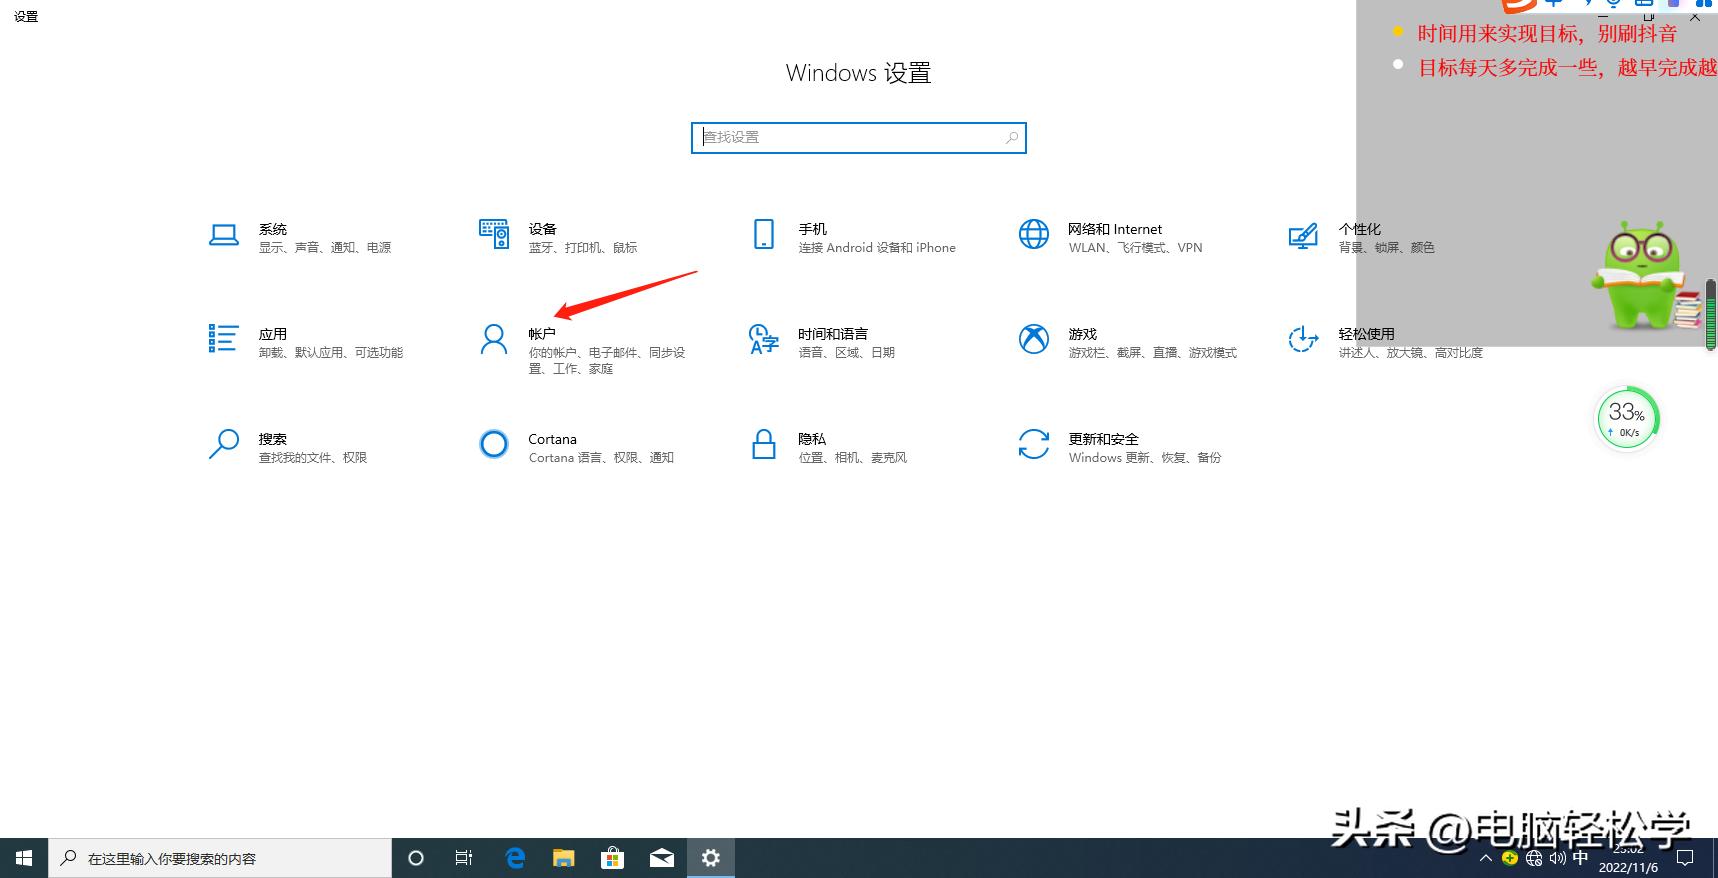Open the 更新和安全 refresh icon
Screen dimensions: 1718x878
coord(1034,444)
